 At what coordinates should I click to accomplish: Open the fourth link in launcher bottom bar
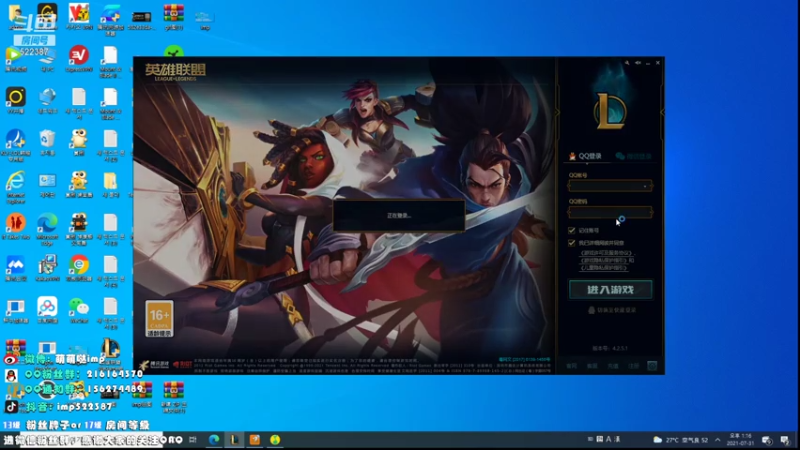[633, 366]
